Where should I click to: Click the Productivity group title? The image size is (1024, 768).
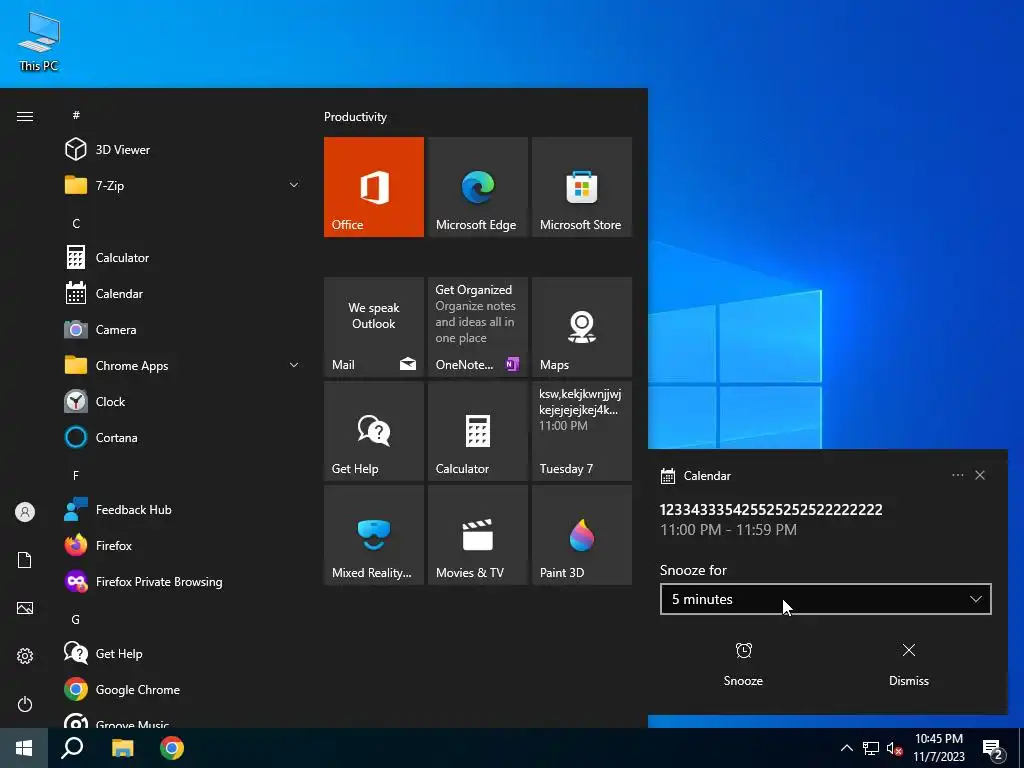(x=355, y=117)
